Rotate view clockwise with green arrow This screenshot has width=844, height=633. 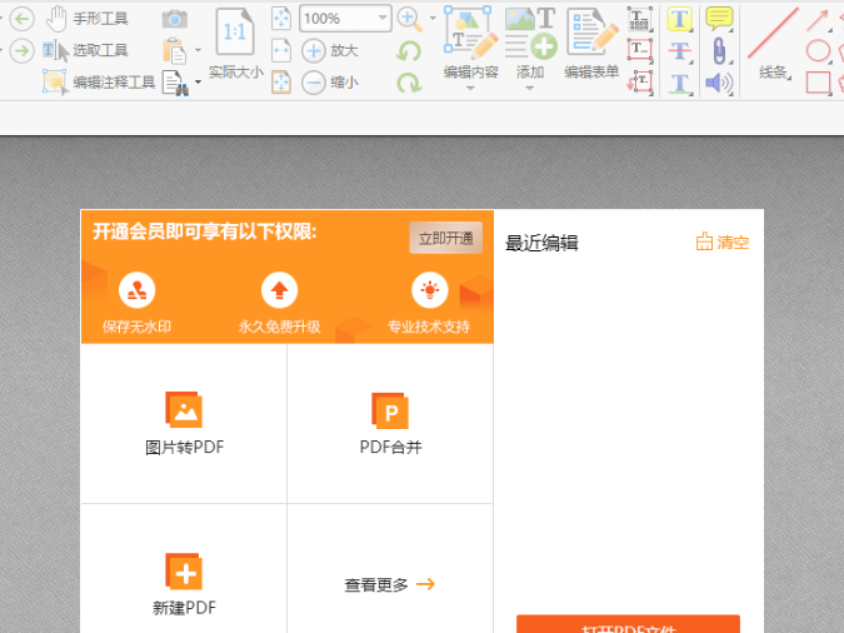click(x=409, y=83)
